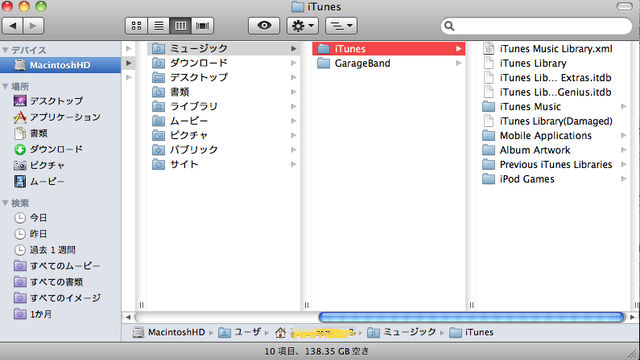Open アプリケーション in sidebar
Image resolution: width=640 pixels, height=360 pixels.
pos(56,117)
